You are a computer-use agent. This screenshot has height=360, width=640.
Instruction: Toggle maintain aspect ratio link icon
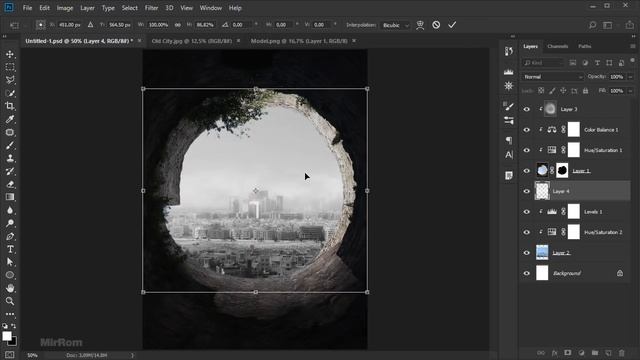coord(178,25)
